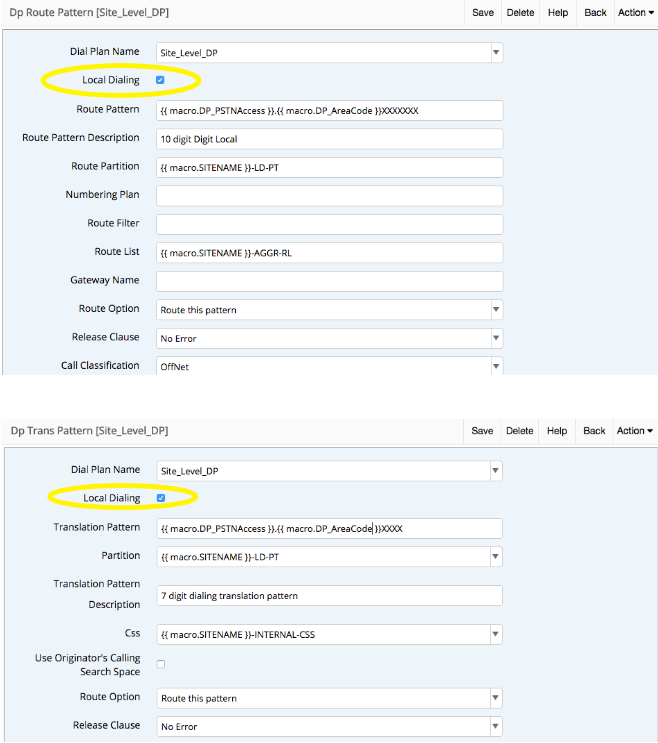Image resolution: width=658 pixels, height=743 pixels.
Task: Click Save in the Dp Route Pattern toolbar
Action: tap(483, 13)
